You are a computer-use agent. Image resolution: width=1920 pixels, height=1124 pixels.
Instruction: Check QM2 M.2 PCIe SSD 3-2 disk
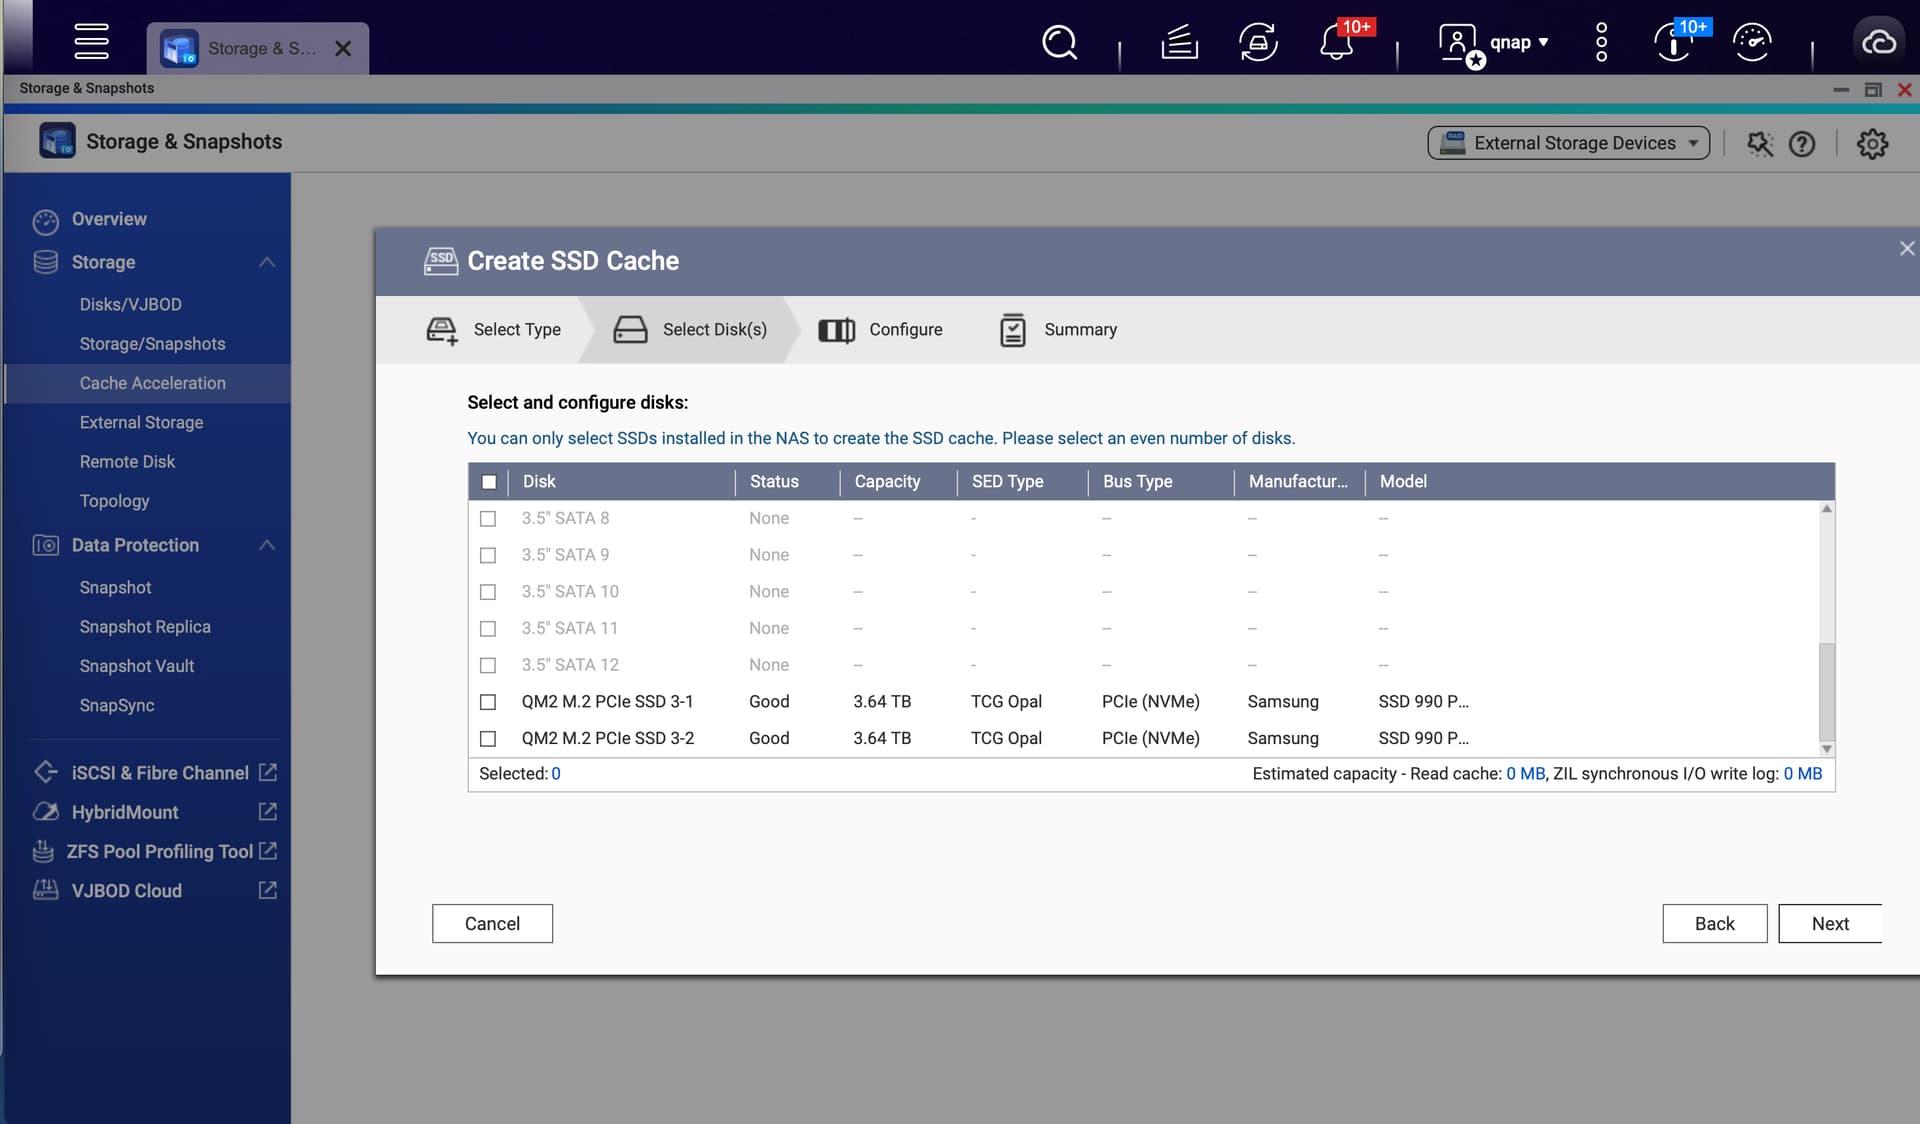coord(488,739)
